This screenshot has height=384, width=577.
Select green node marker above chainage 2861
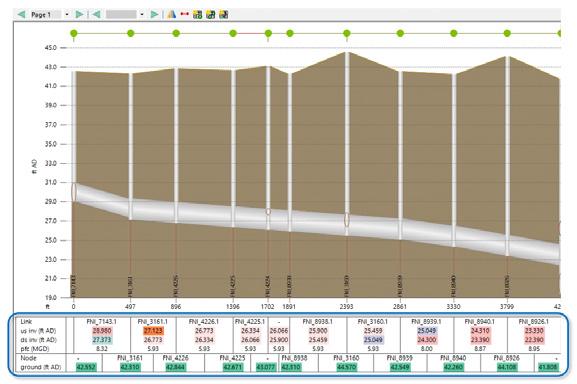point(400,33)
